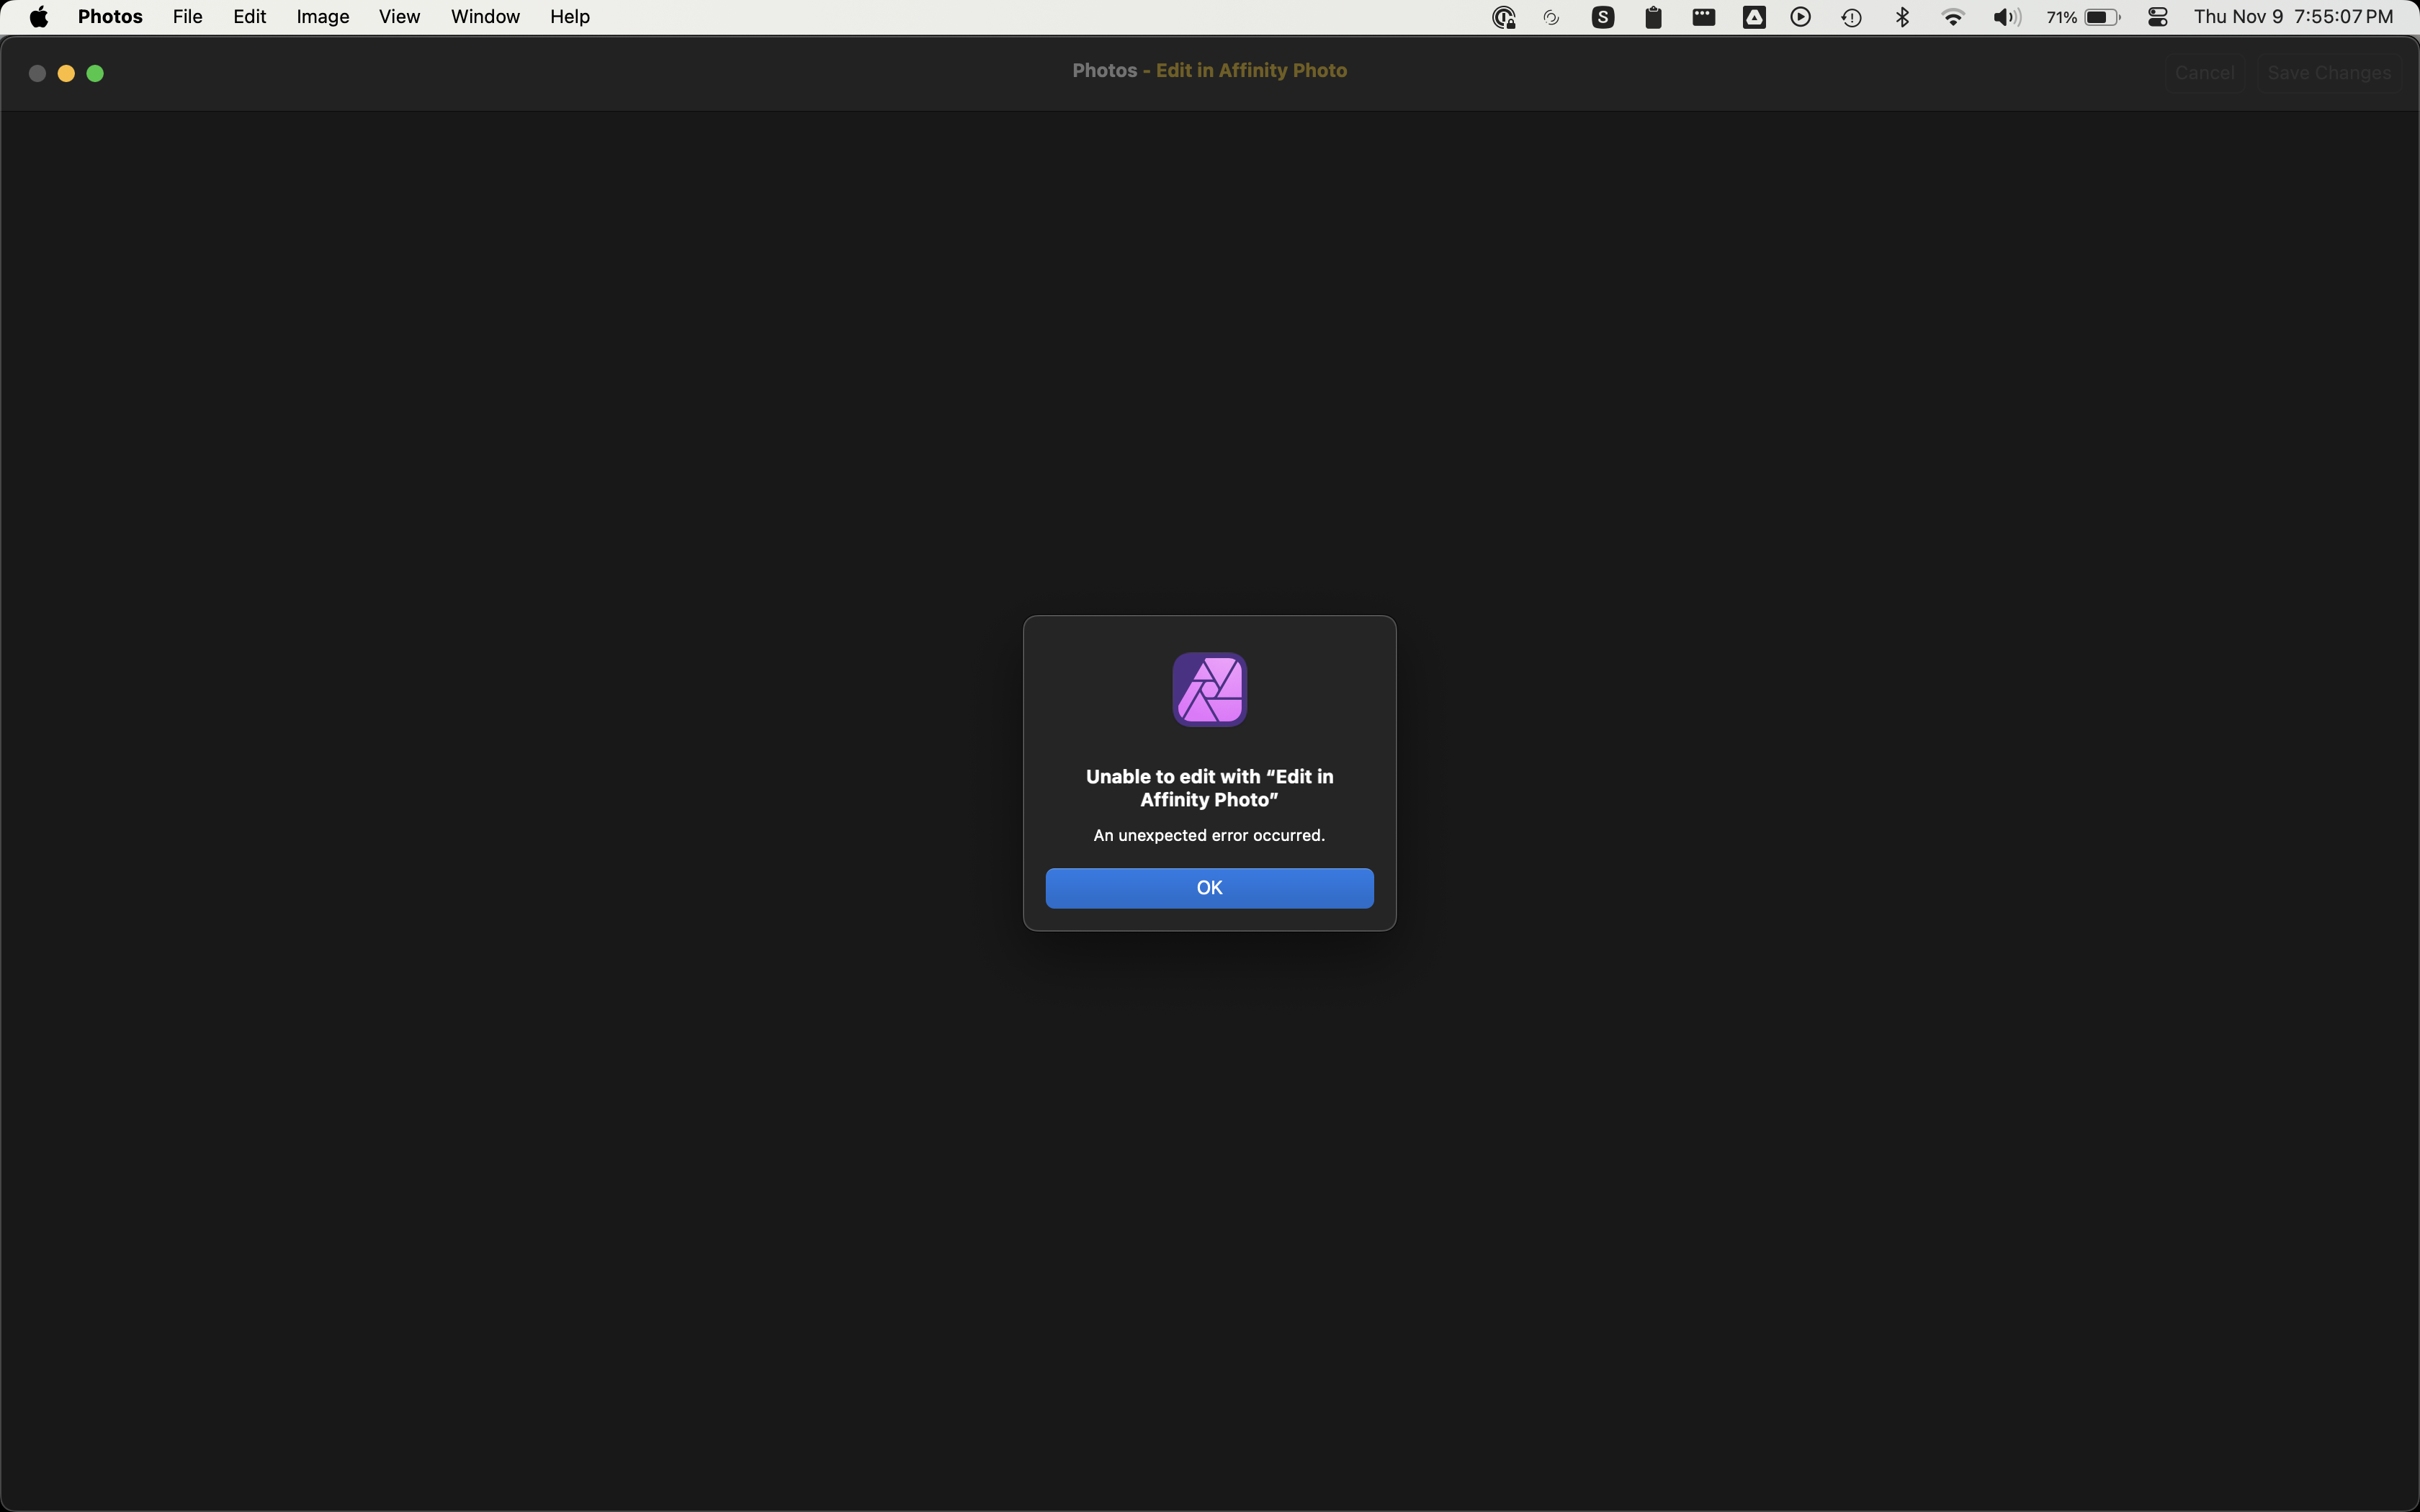This screenshot has height=1512, width=2420.
Task: Click the Affinity Photo icon in dialog
Action: click(1209, 690)
